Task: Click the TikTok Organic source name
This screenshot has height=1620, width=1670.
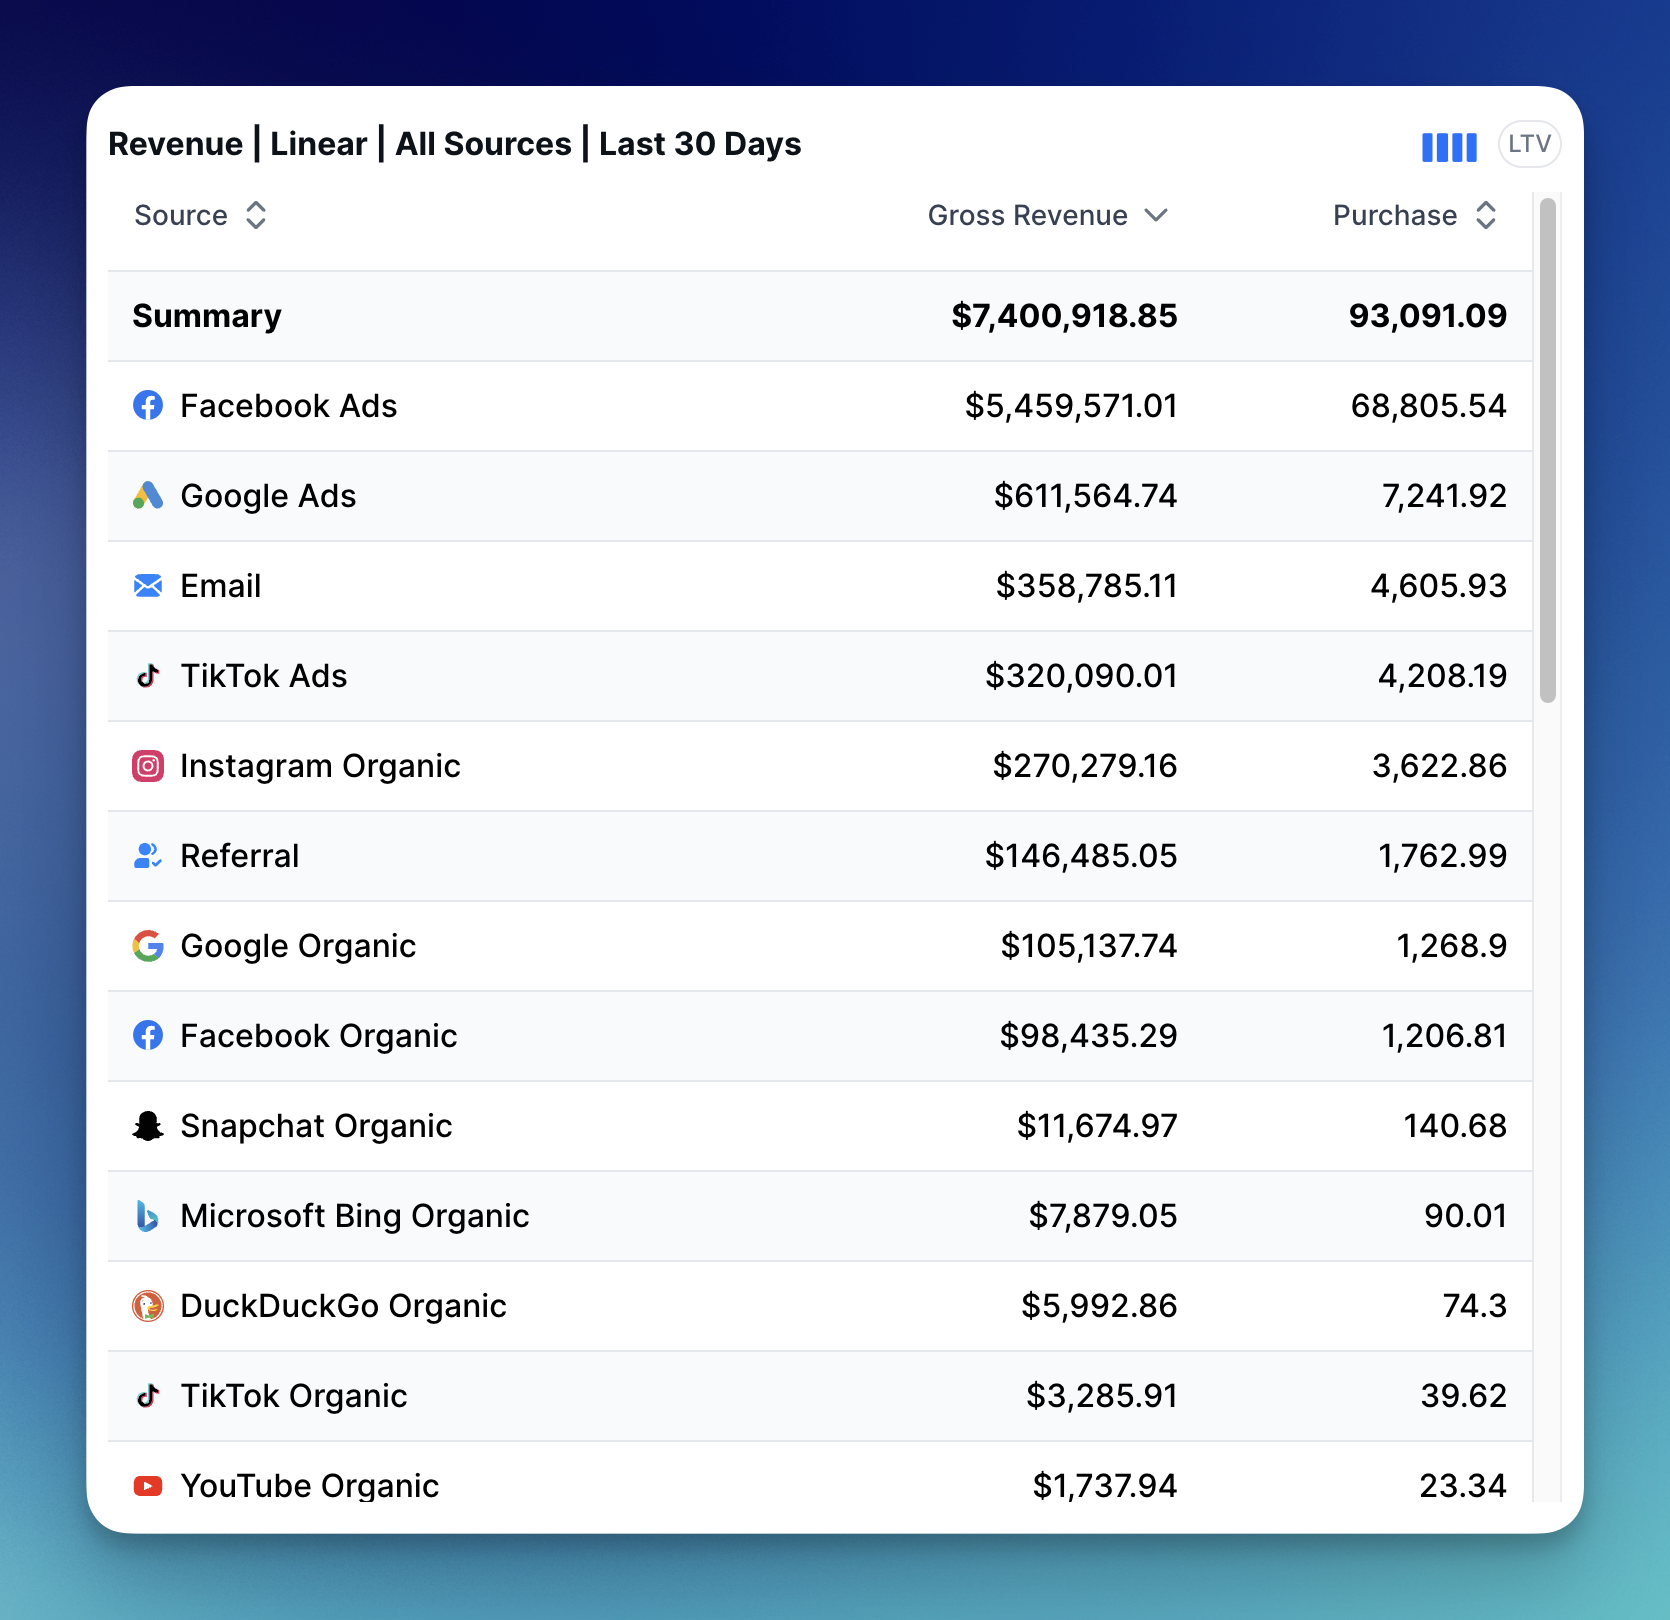Action: pos(294,1396)
